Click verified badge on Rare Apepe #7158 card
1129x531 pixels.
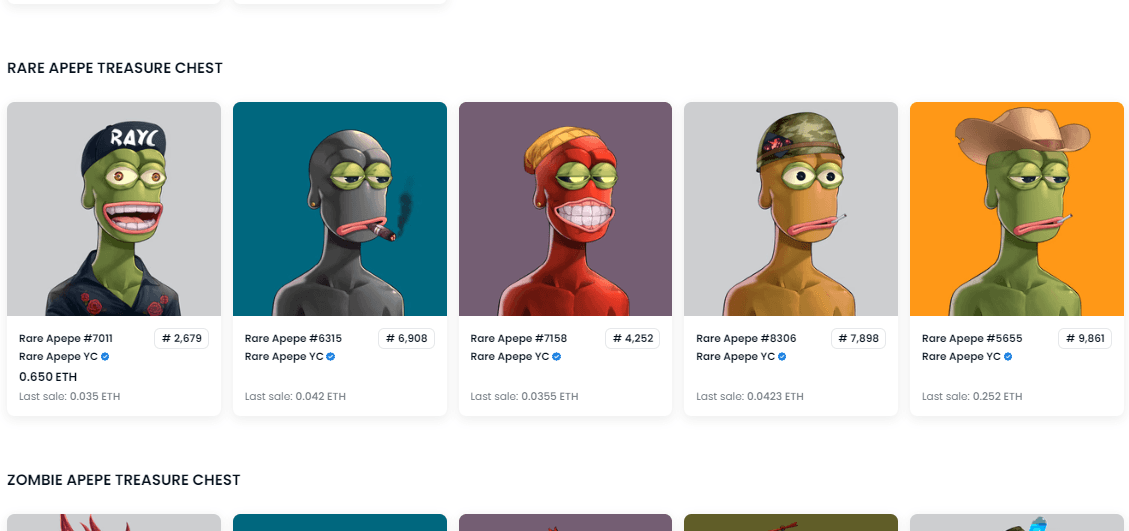click(557, 357)
